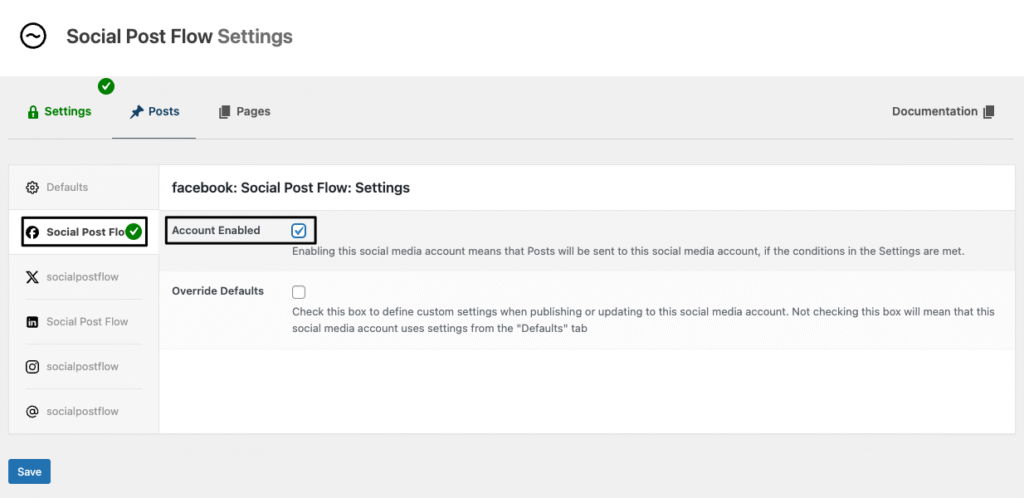Select the LinkedIn Social Post Flow account
Image resolution: width=1024 pixels, height=498 pixels.
tap(84, 322)
